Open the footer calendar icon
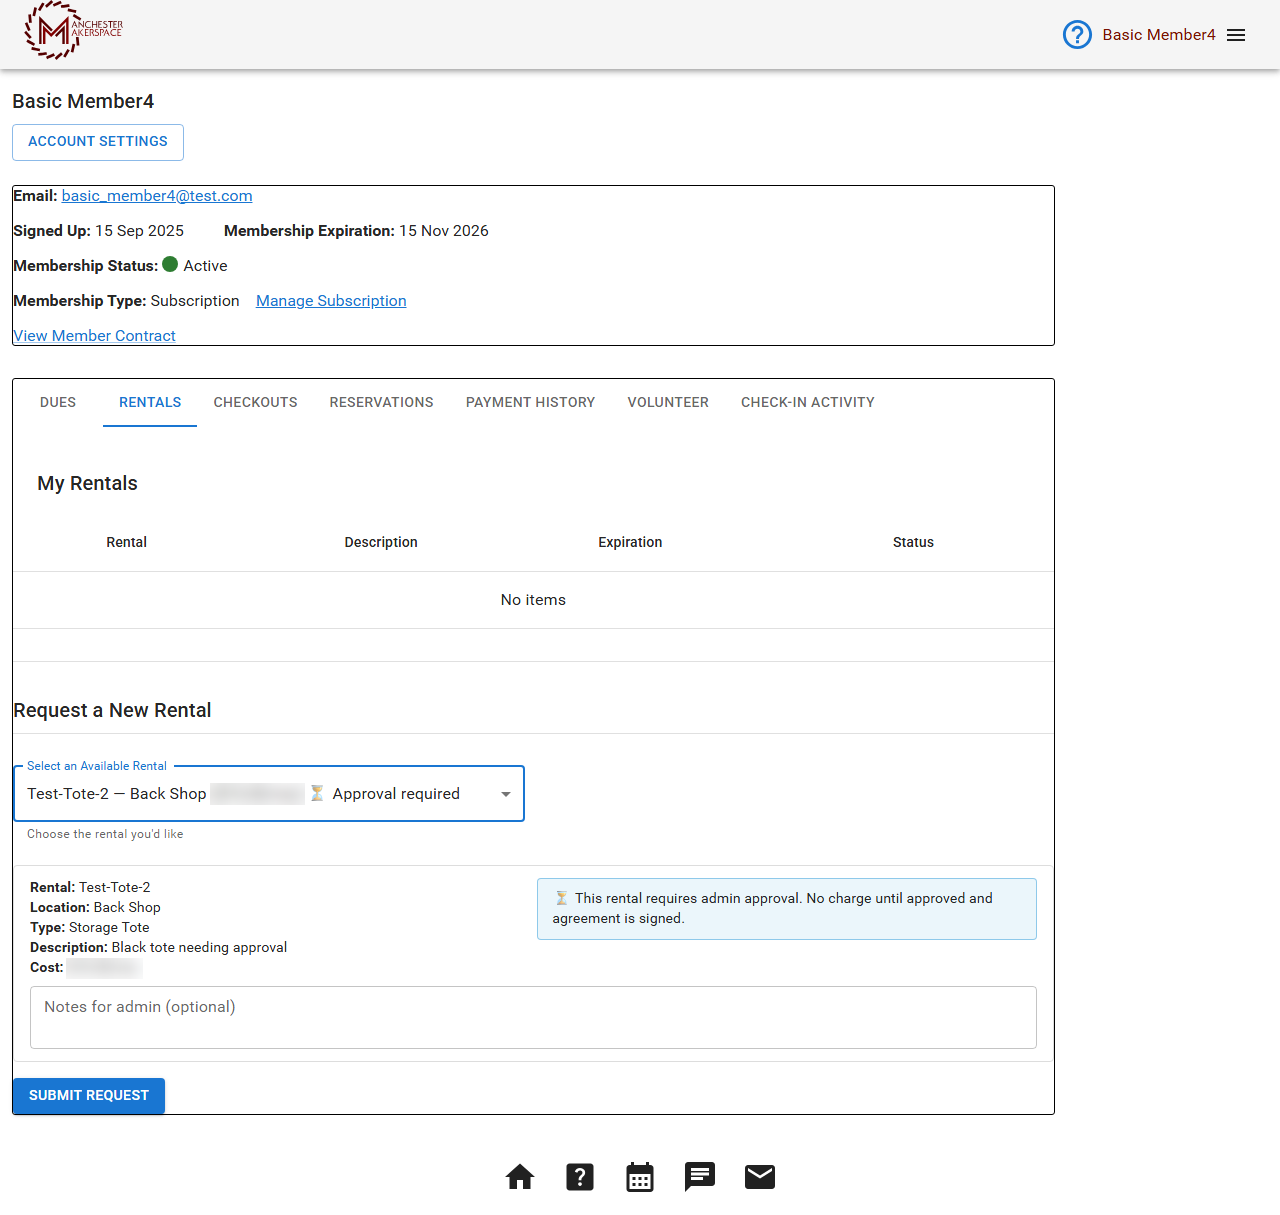Viewport: 1280px width, 1215px height. point(640,1177)
